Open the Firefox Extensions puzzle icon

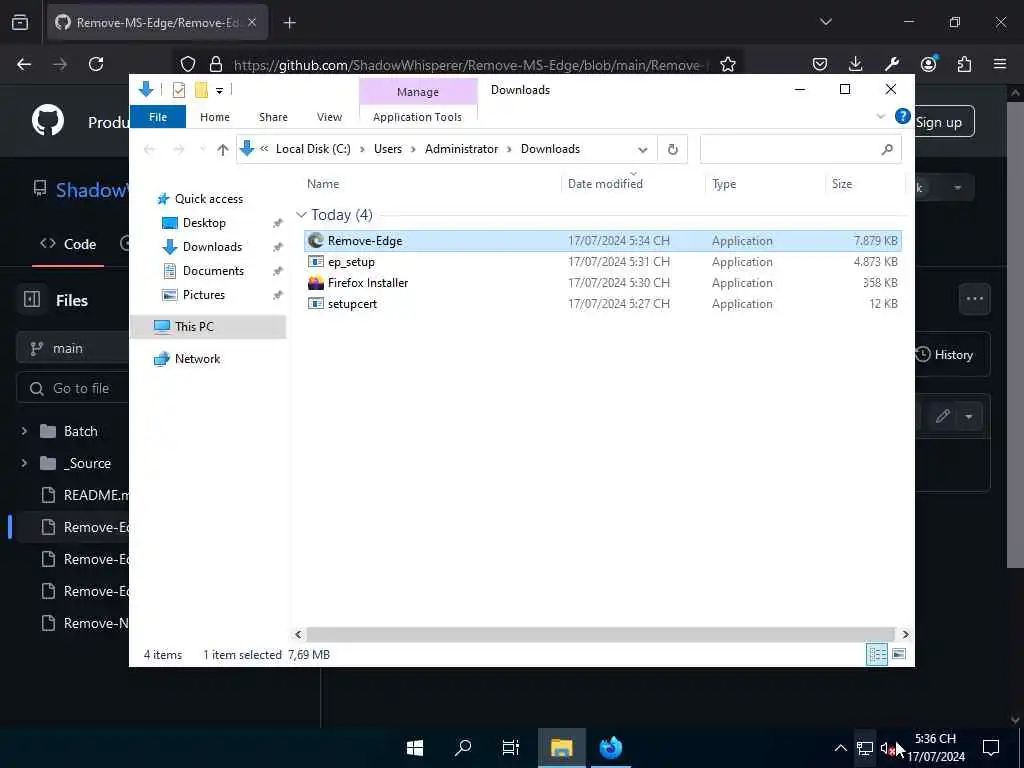pos(964,64)
